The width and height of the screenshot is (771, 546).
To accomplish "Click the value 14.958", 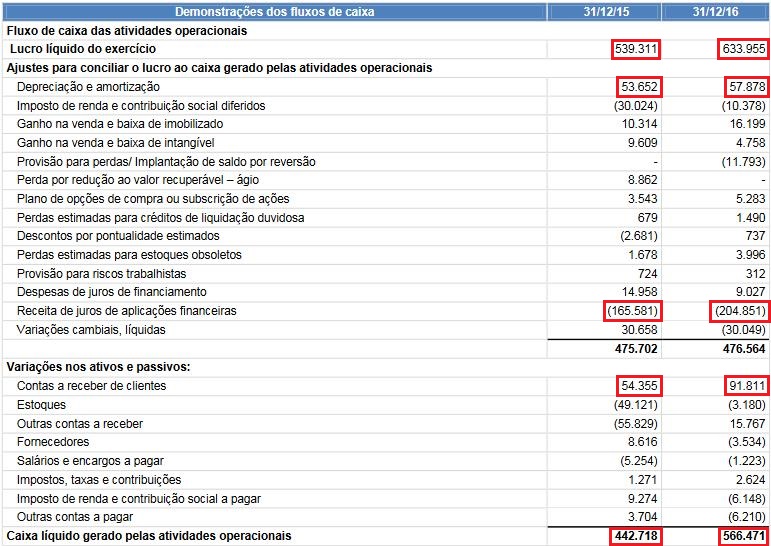I will (639, 292).
